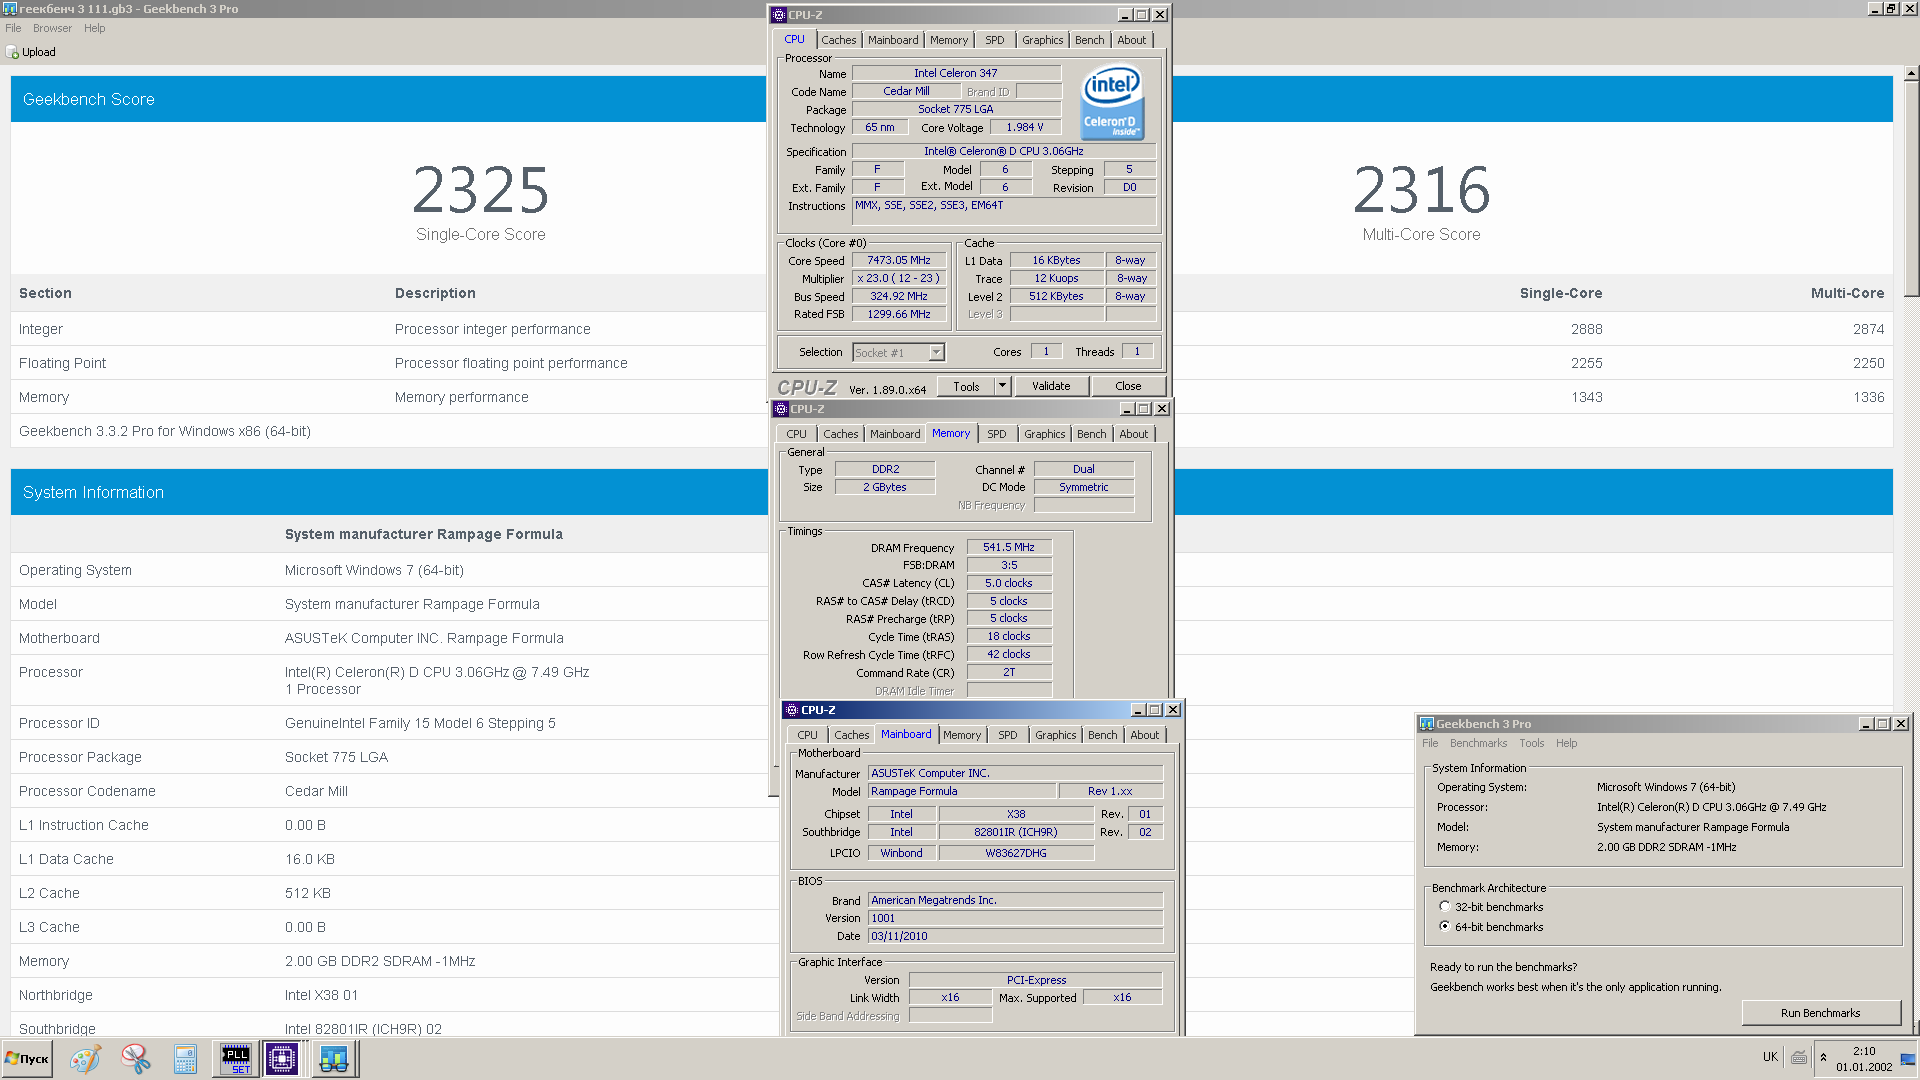This screenshot has height=1080, width=1920.
Task: Switch to Caches tab in top CPU-Z window
Action: click(838, 40)
